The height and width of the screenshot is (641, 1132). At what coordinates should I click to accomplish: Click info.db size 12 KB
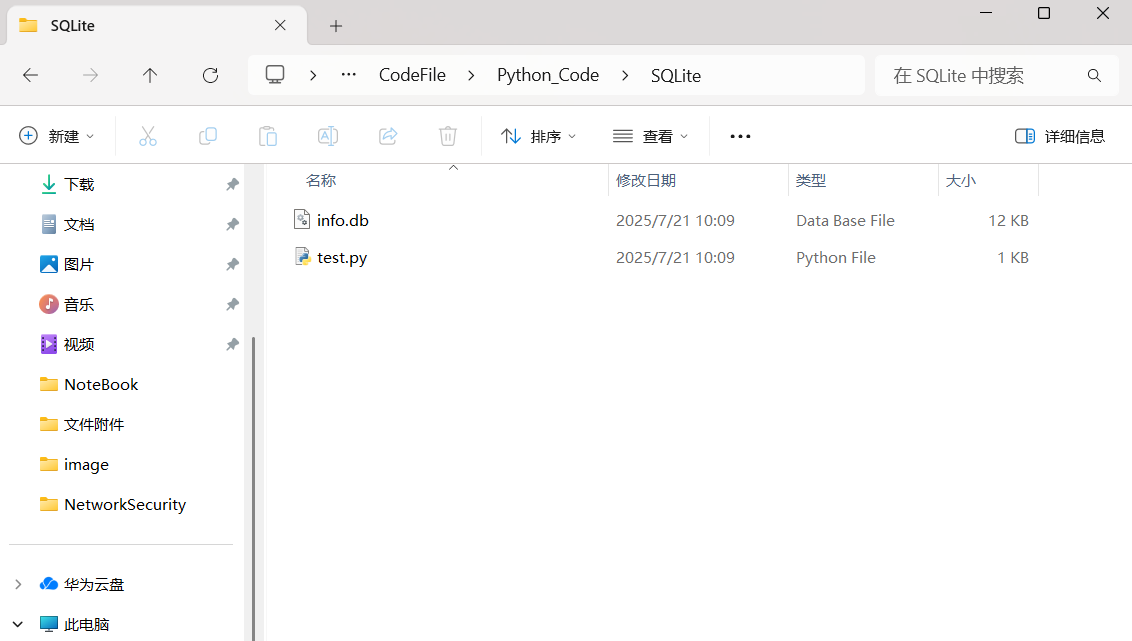1008,220
